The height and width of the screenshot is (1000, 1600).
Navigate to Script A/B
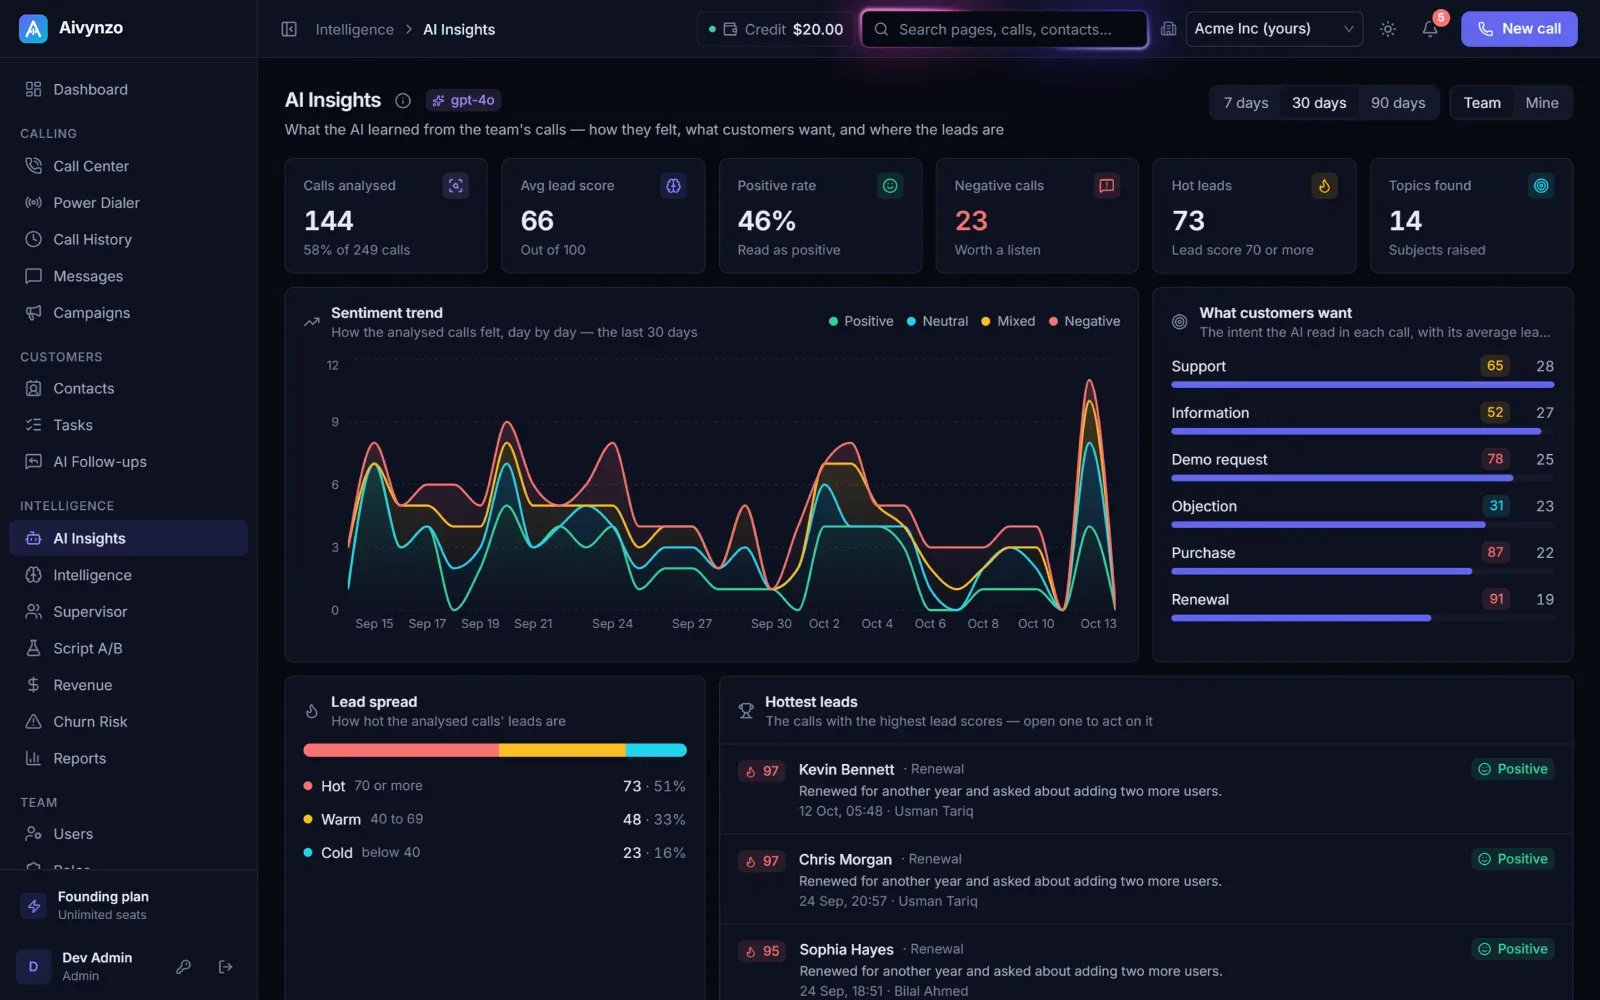pos(128,648)
